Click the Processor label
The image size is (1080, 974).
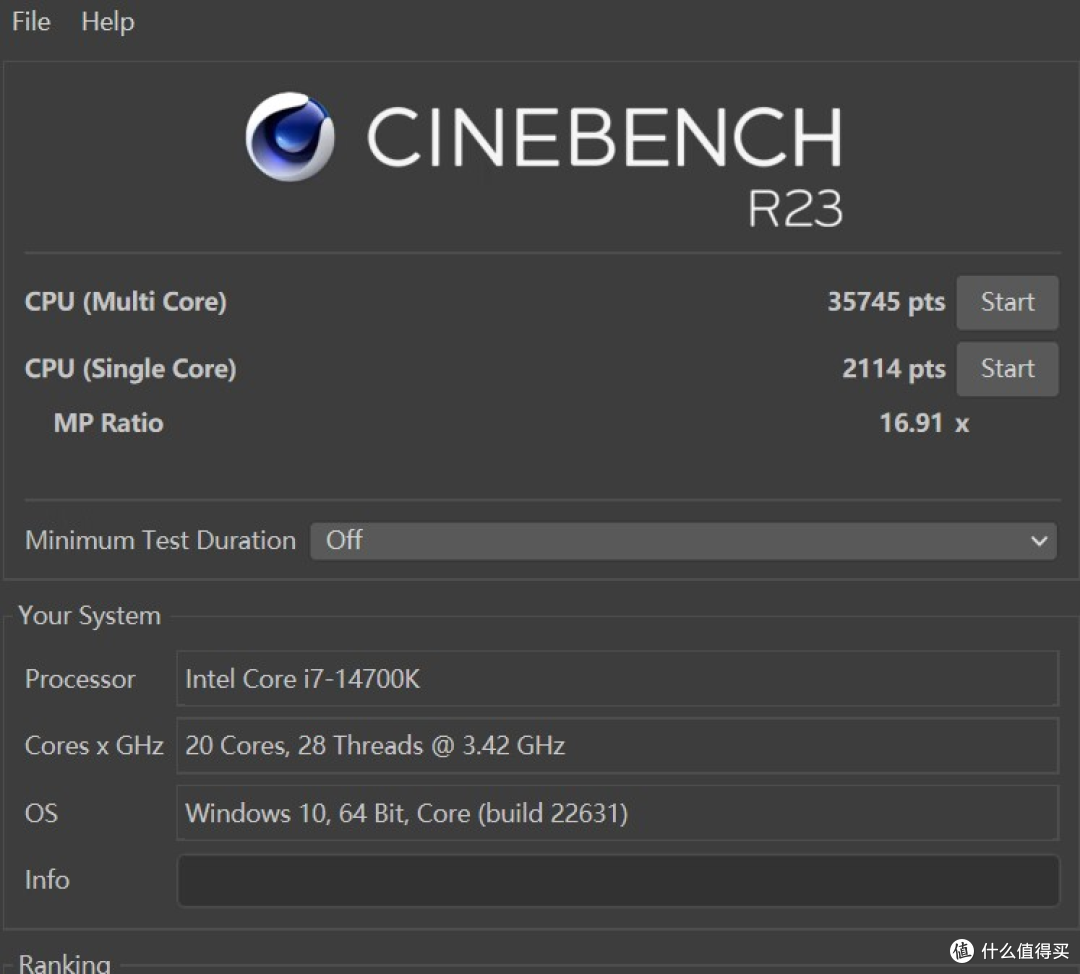pos(80,679)
